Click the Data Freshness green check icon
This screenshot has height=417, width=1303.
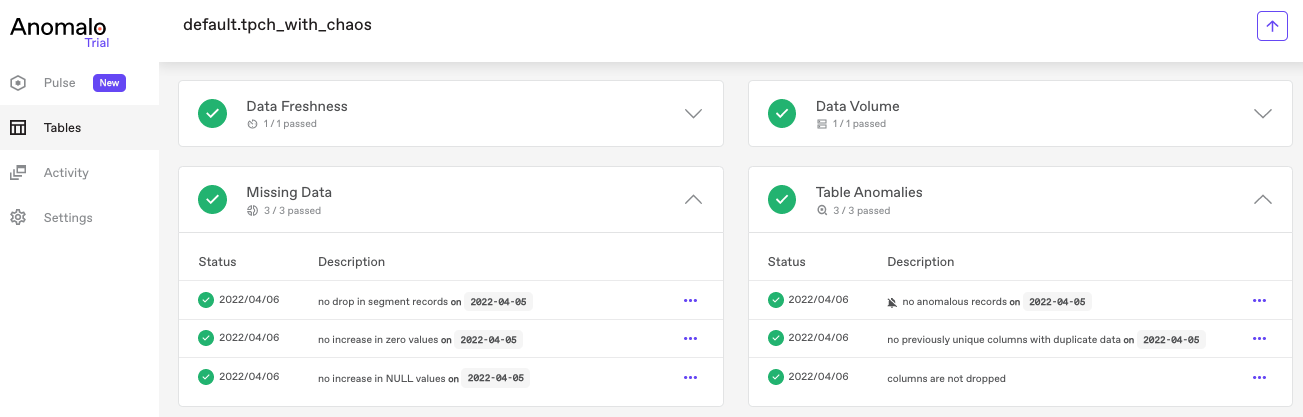[x=212, y=114]
